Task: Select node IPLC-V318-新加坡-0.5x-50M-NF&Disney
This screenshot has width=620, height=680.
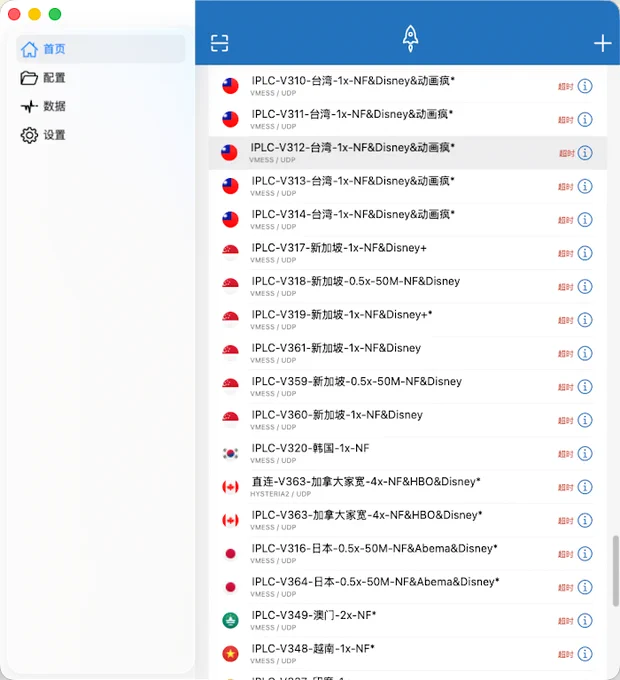Action: point(408,286)
